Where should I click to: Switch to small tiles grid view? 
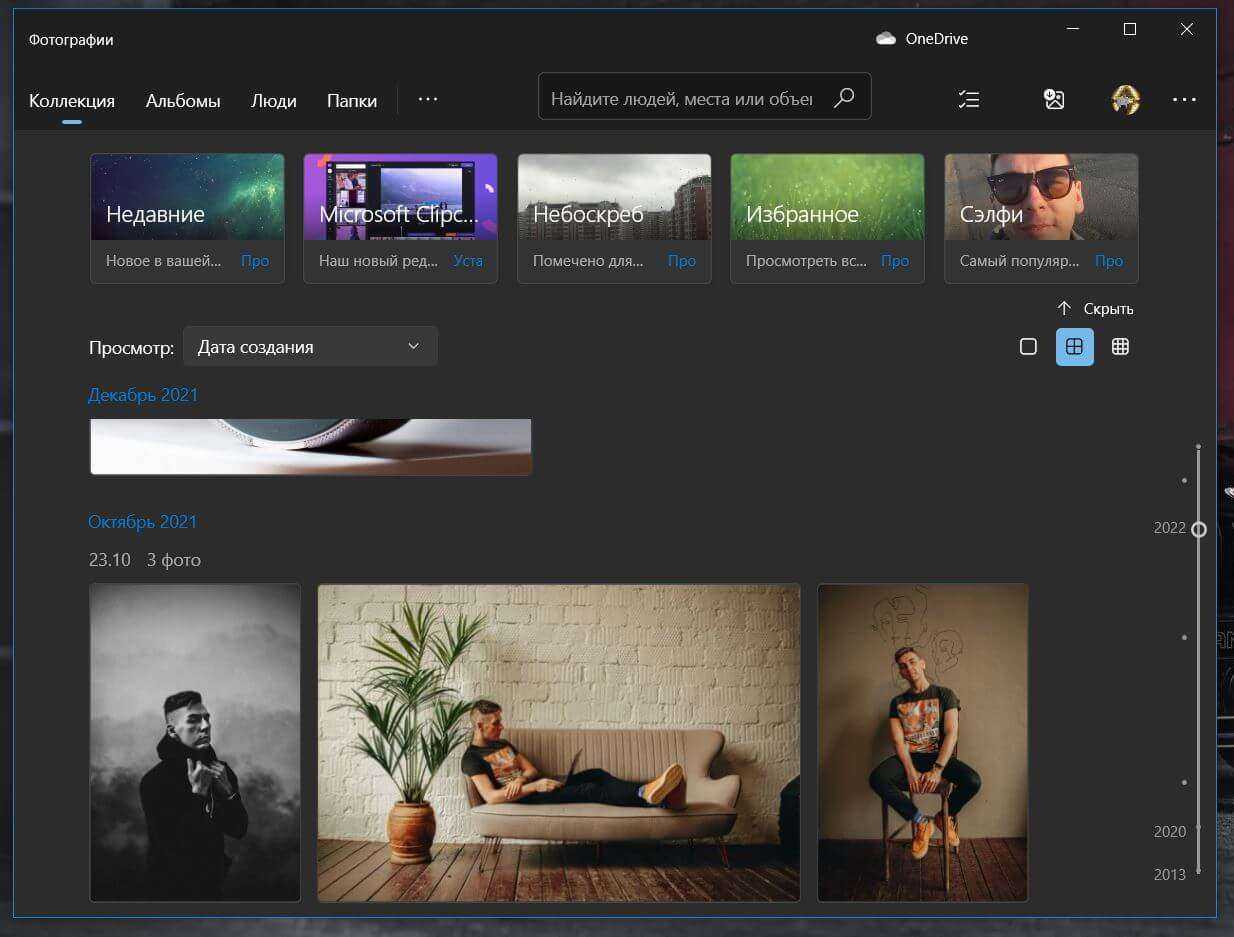tap(1120, 347)
